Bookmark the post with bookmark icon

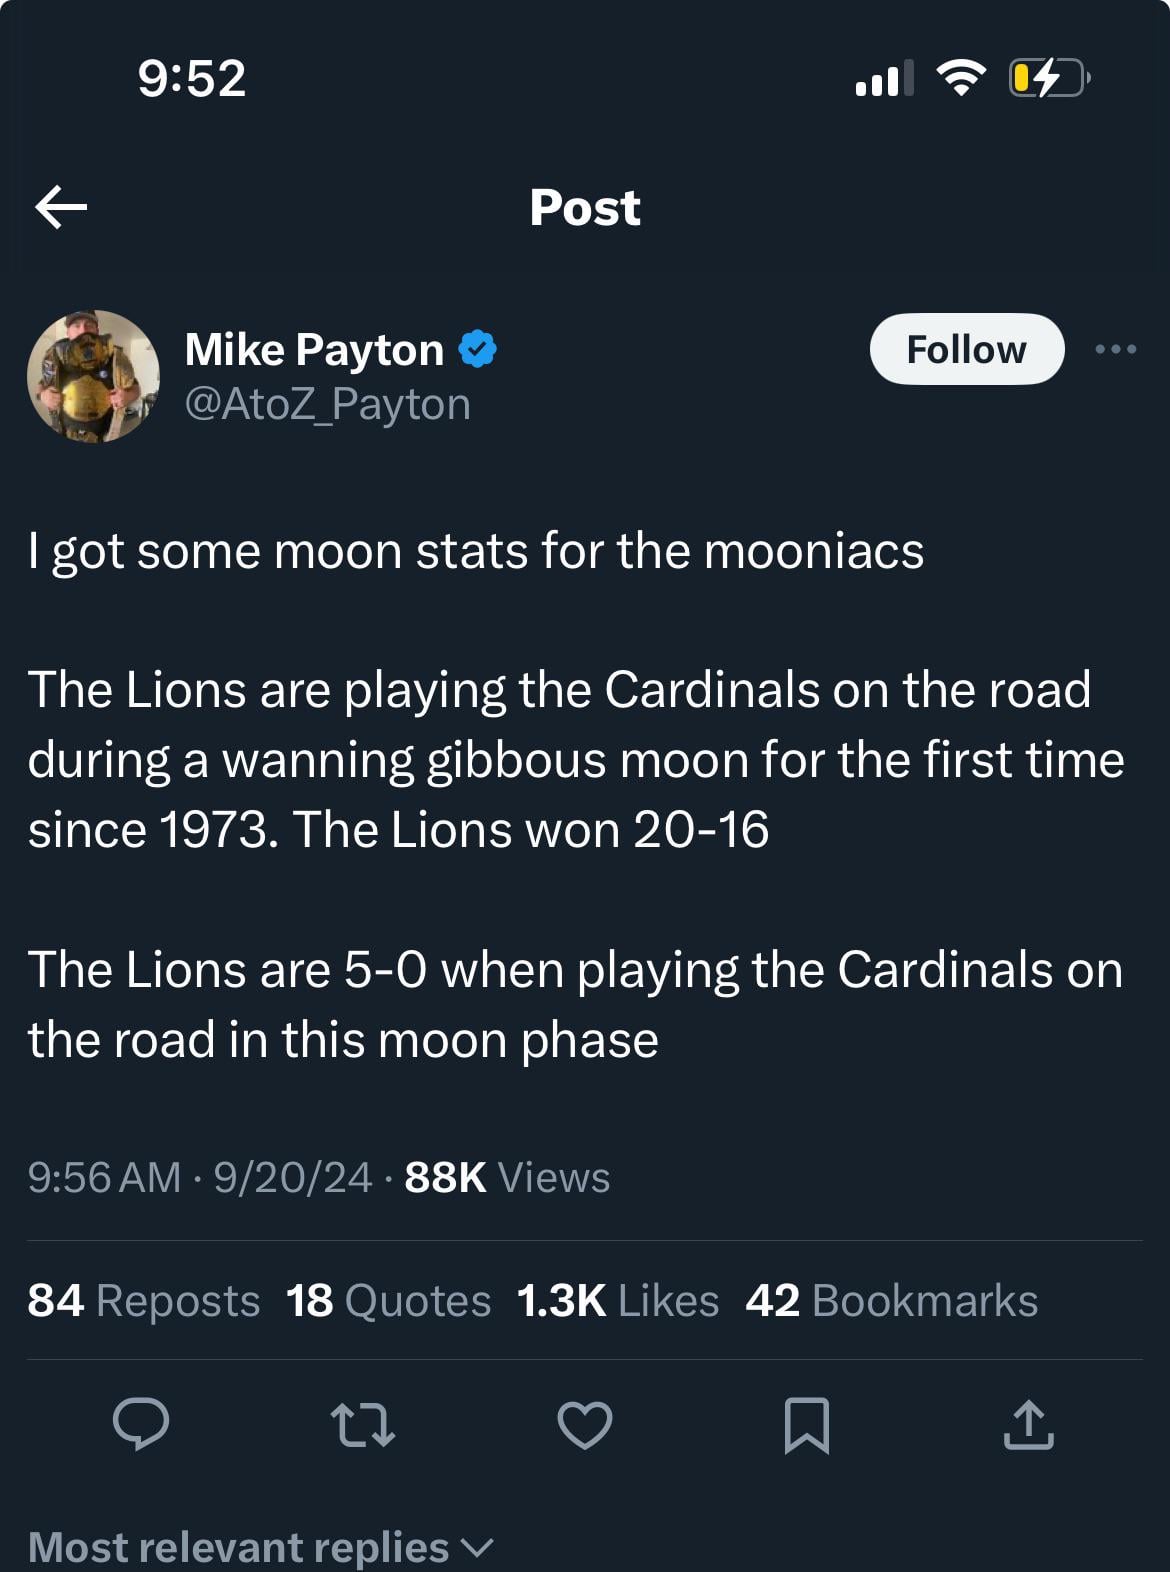coord(806,1424)
